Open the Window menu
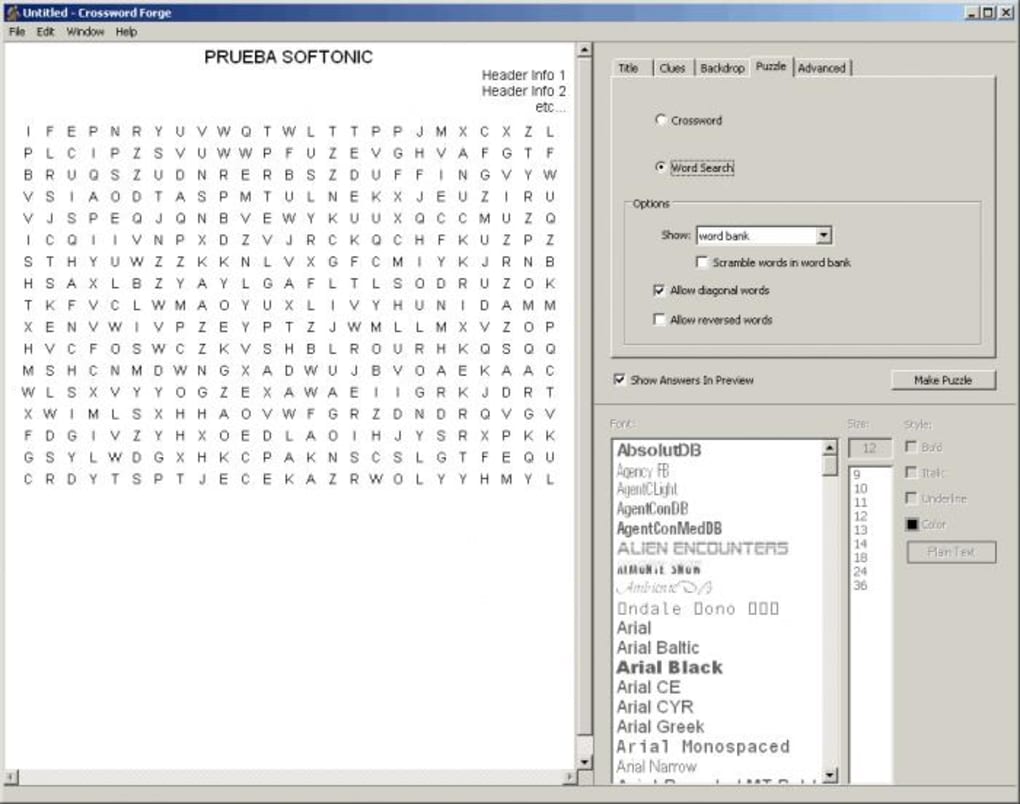 pos(85,32)
